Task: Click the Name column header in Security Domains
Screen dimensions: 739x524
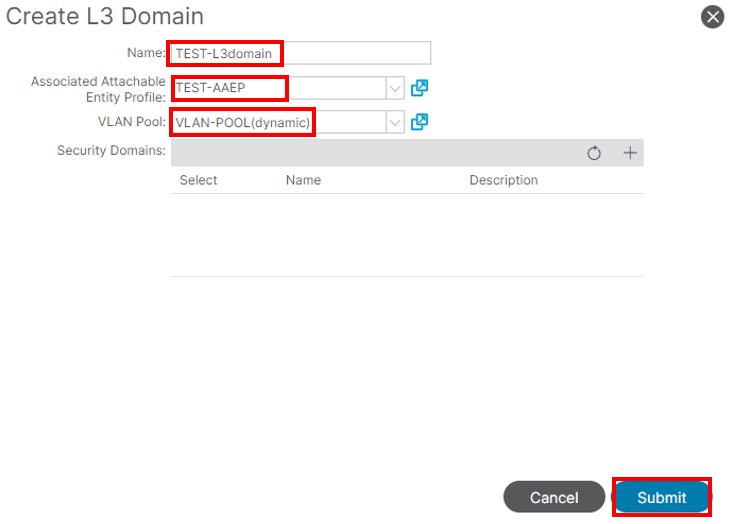Action: coord(303,180)
